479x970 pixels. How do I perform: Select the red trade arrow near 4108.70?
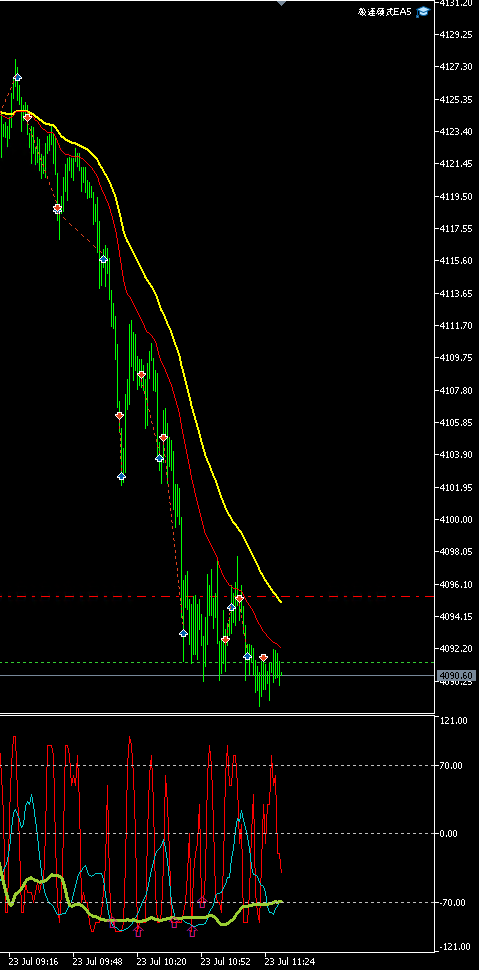(141, 375)
